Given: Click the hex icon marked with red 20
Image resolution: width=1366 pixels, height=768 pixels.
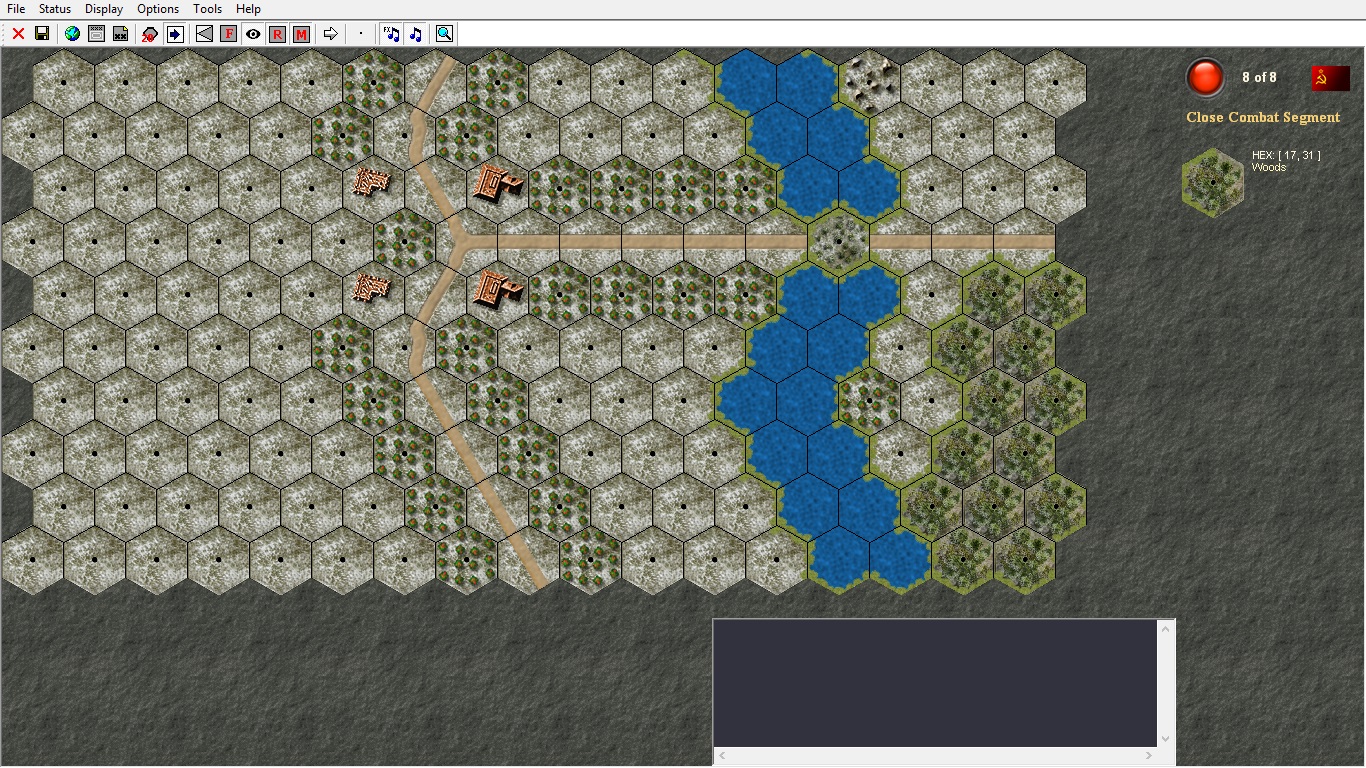Looking at the screenshot, I should click(x=150, y=34).
